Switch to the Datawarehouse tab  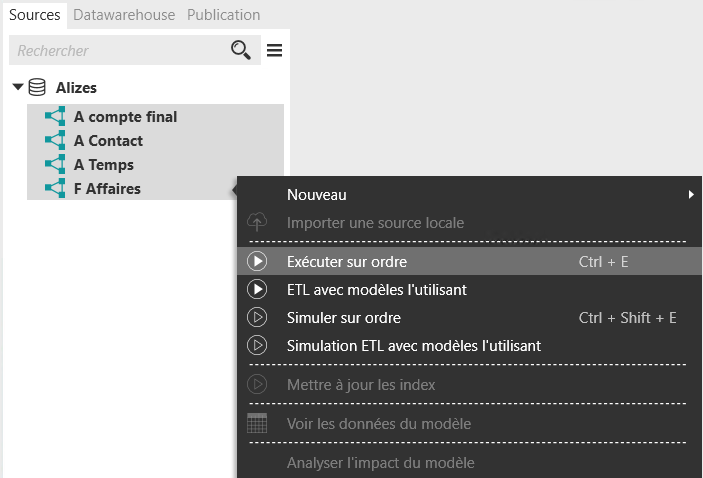[x=124, y=15]
